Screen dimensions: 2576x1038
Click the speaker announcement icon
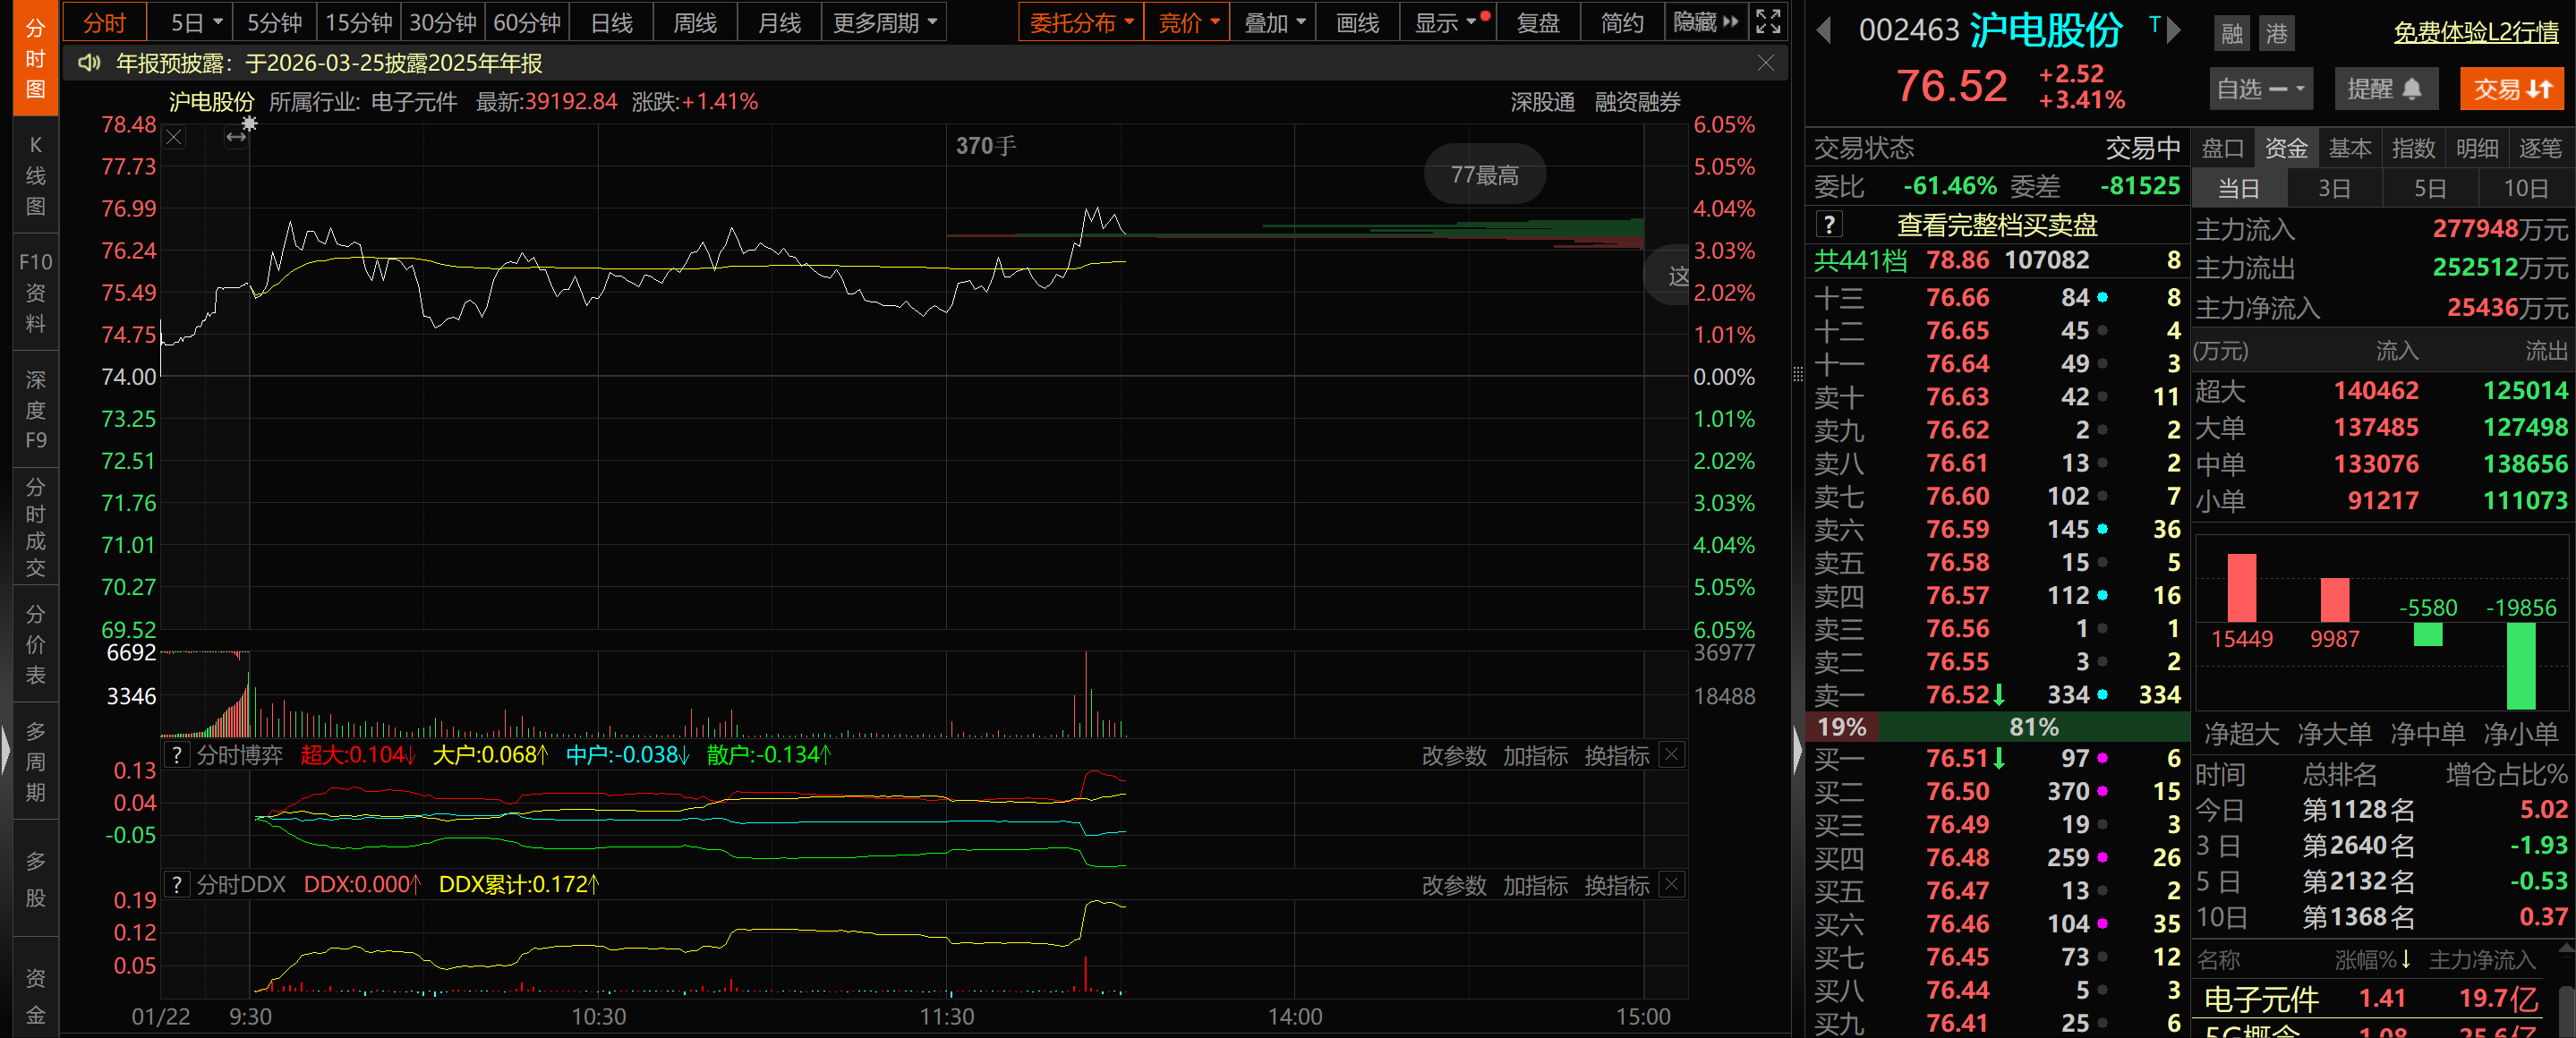click(88, 63)
